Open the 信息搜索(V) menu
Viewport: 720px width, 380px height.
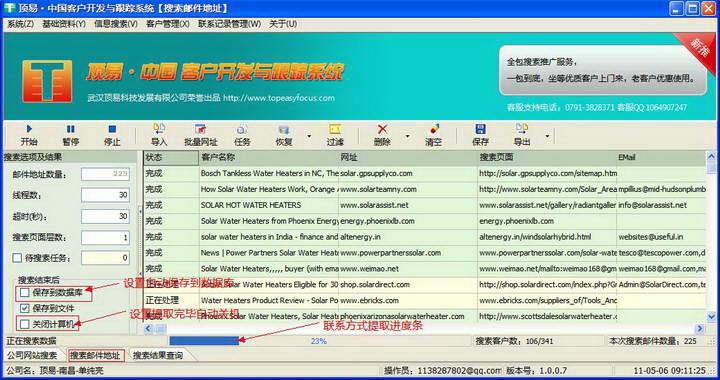116,24
